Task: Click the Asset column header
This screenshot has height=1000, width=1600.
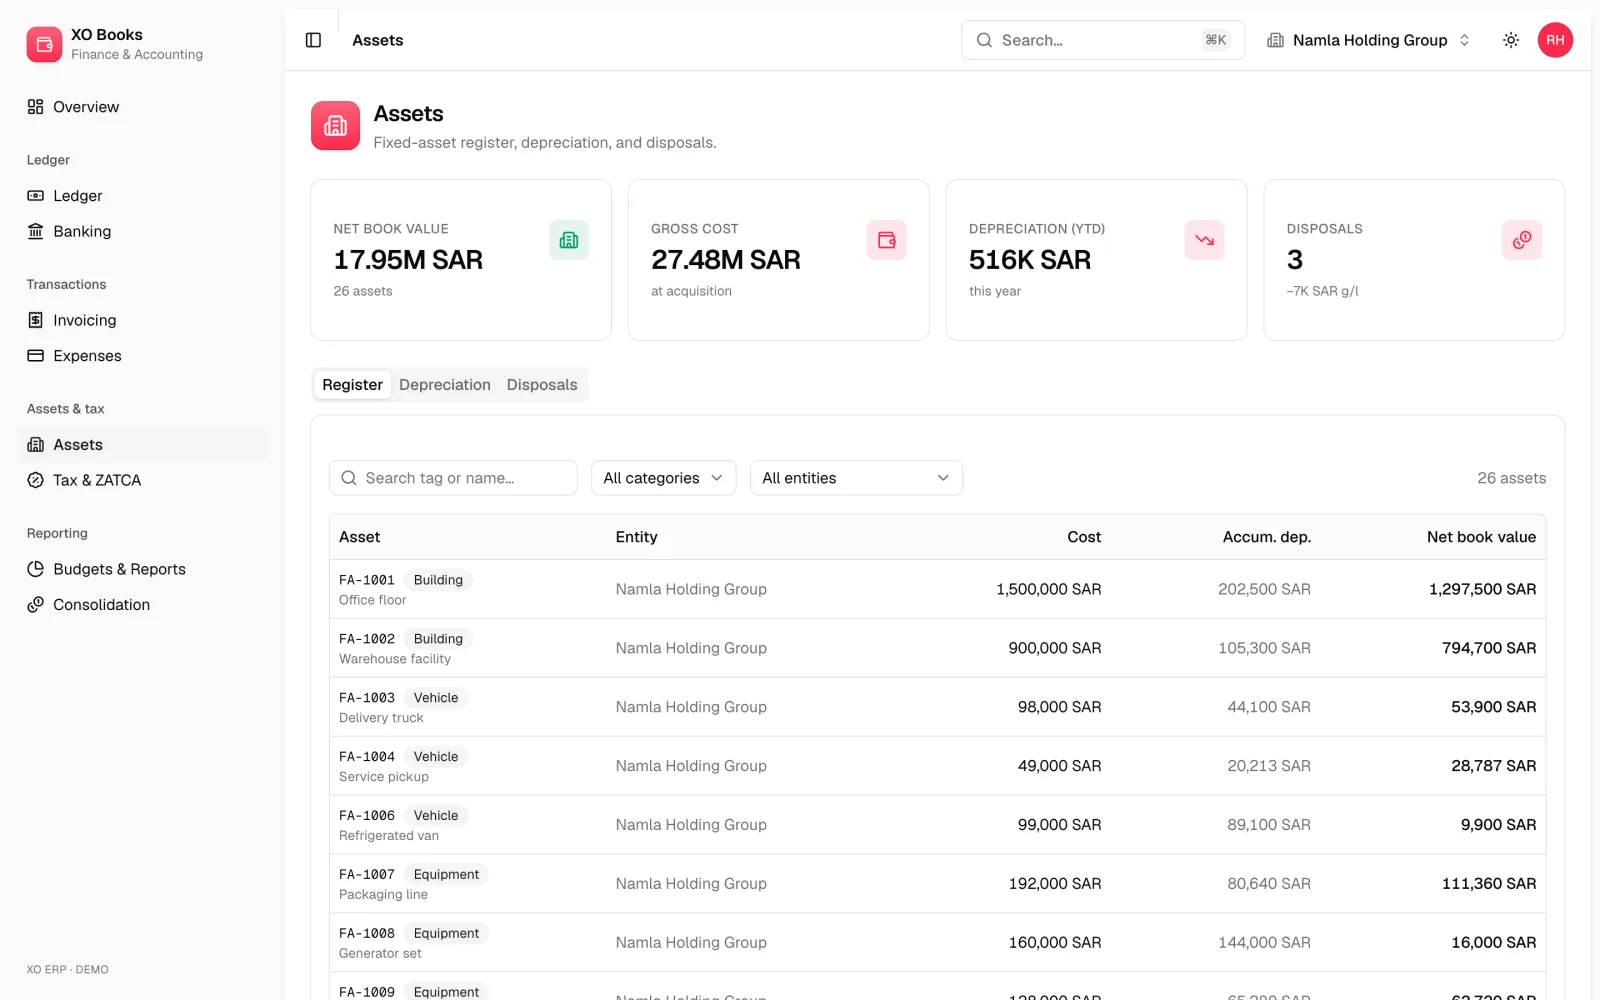Action: (360, 537)
